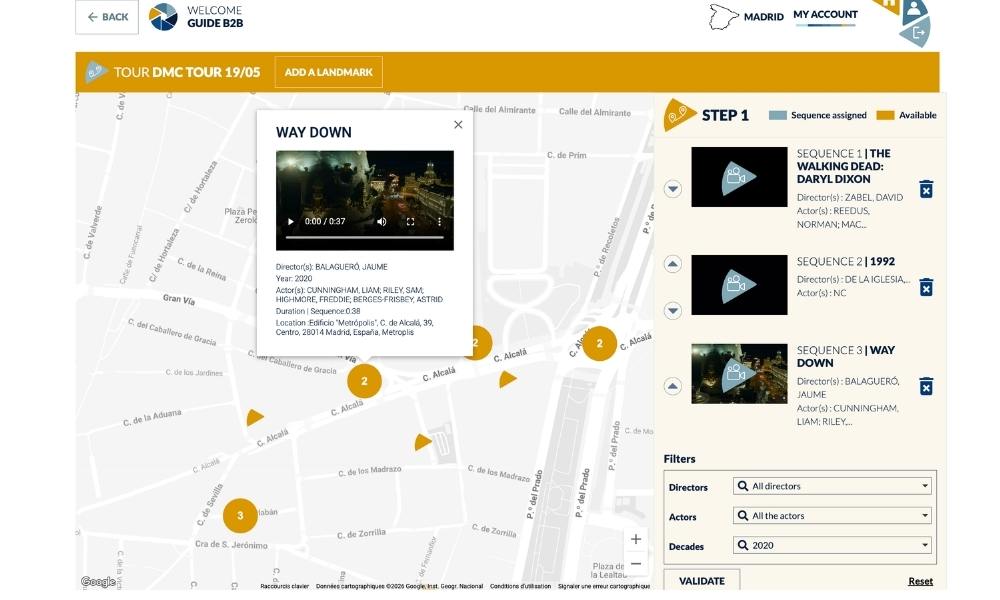Delete Sequence 1 with trash icon
The height and width of the screenshot is (600, 1000).
click(926, 189)
